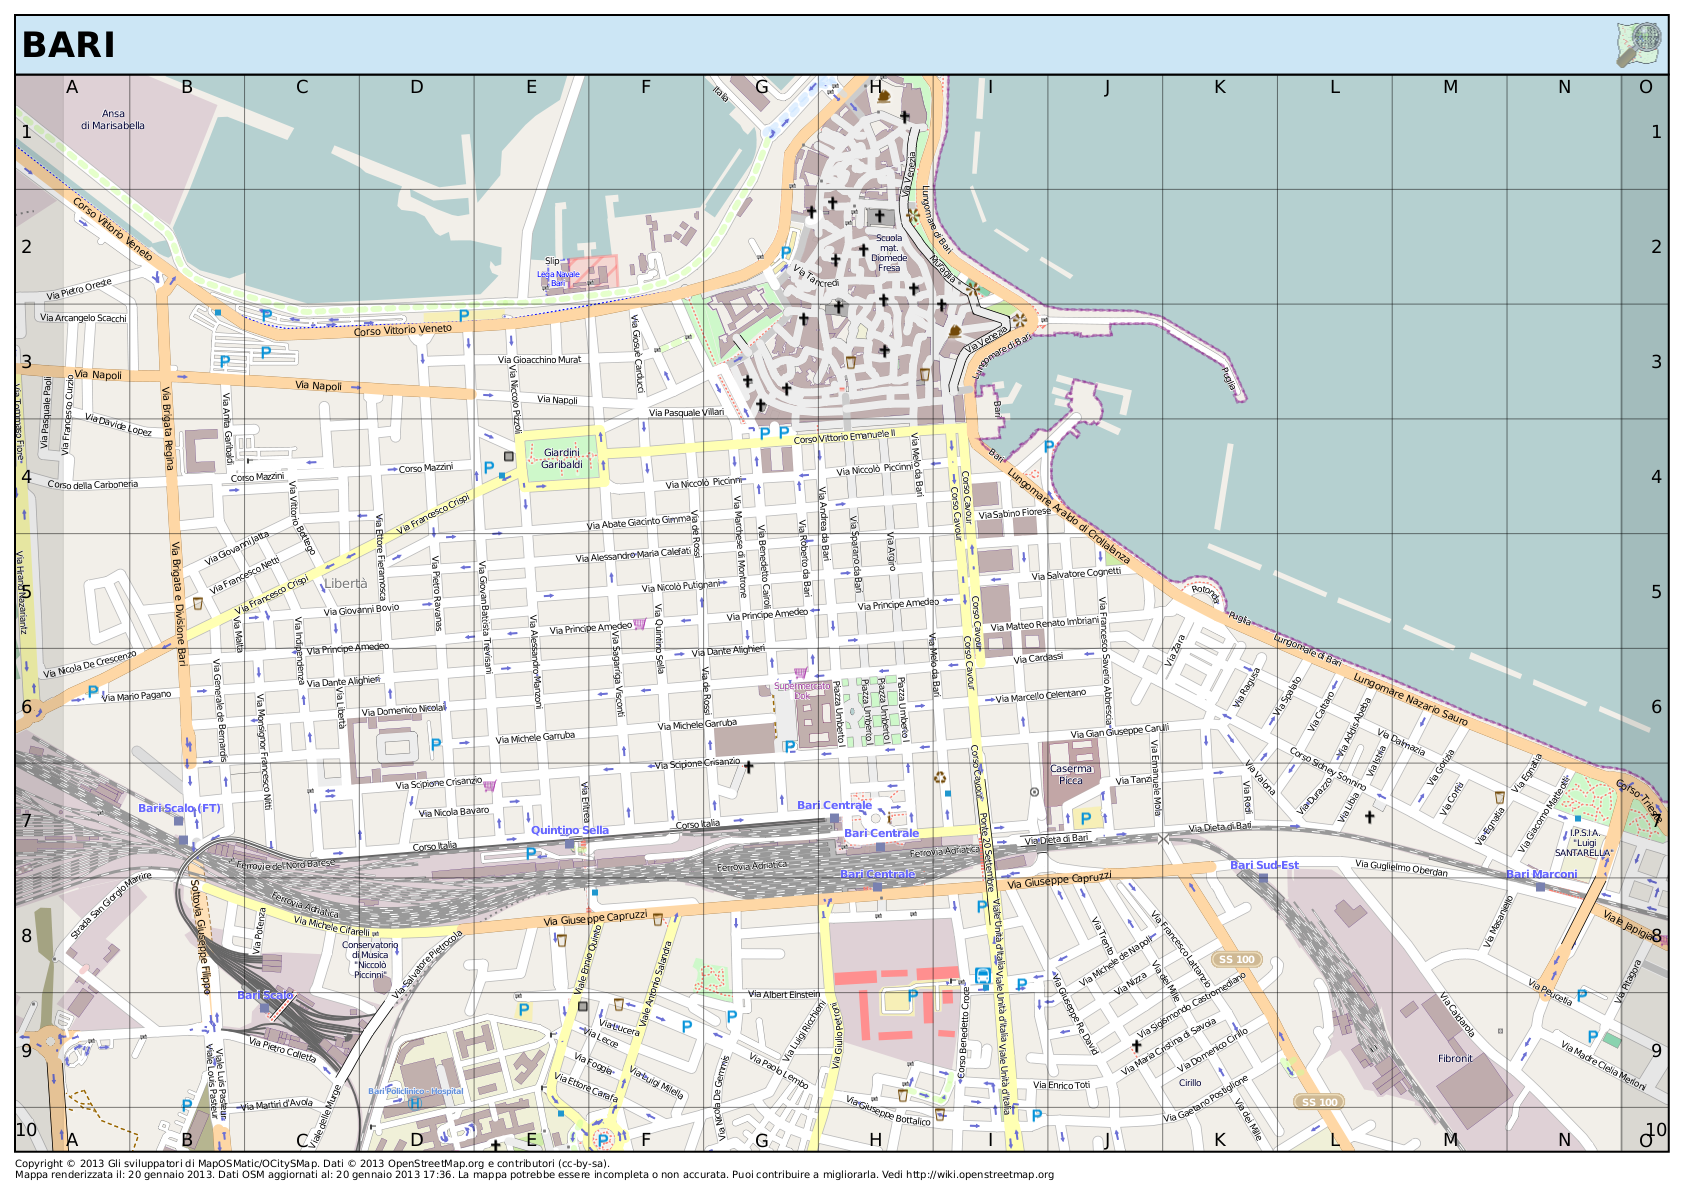Click the church cross near Via Libia
1683x1190 pixels.
(x=1369, y=816)
